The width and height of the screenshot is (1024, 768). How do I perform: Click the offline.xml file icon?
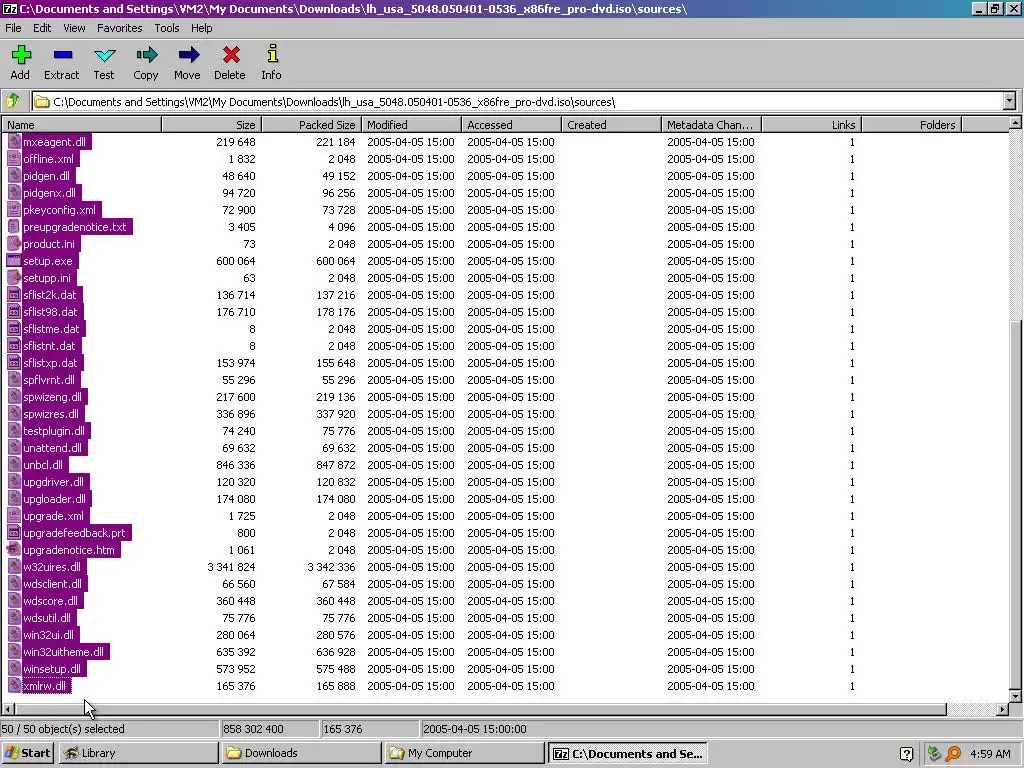14,159
